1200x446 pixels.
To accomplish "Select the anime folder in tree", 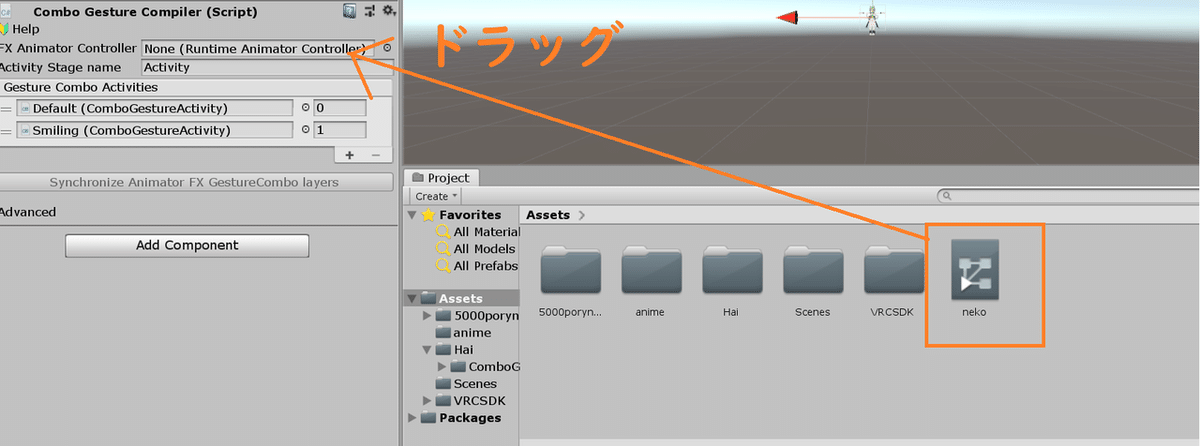I will pos(463,333).
